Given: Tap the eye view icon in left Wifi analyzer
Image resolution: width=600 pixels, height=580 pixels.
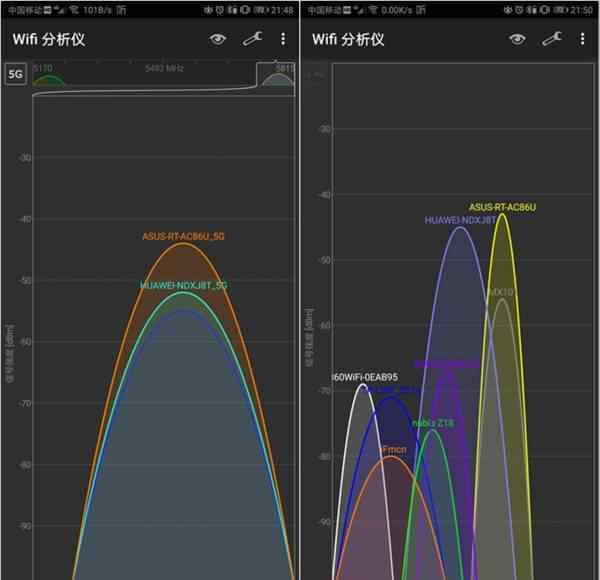Looking at the screenshot, I should tap(218, 39).
